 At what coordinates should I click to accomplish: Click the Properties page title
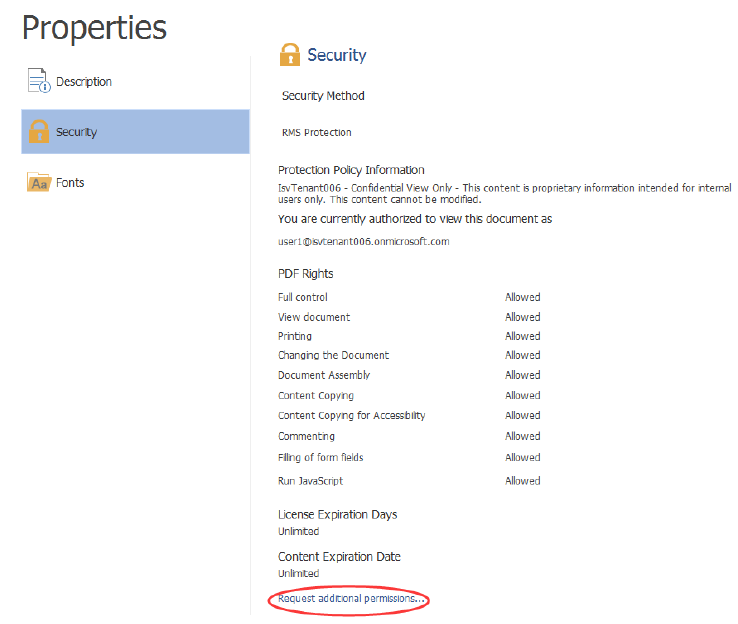[94, 28]
